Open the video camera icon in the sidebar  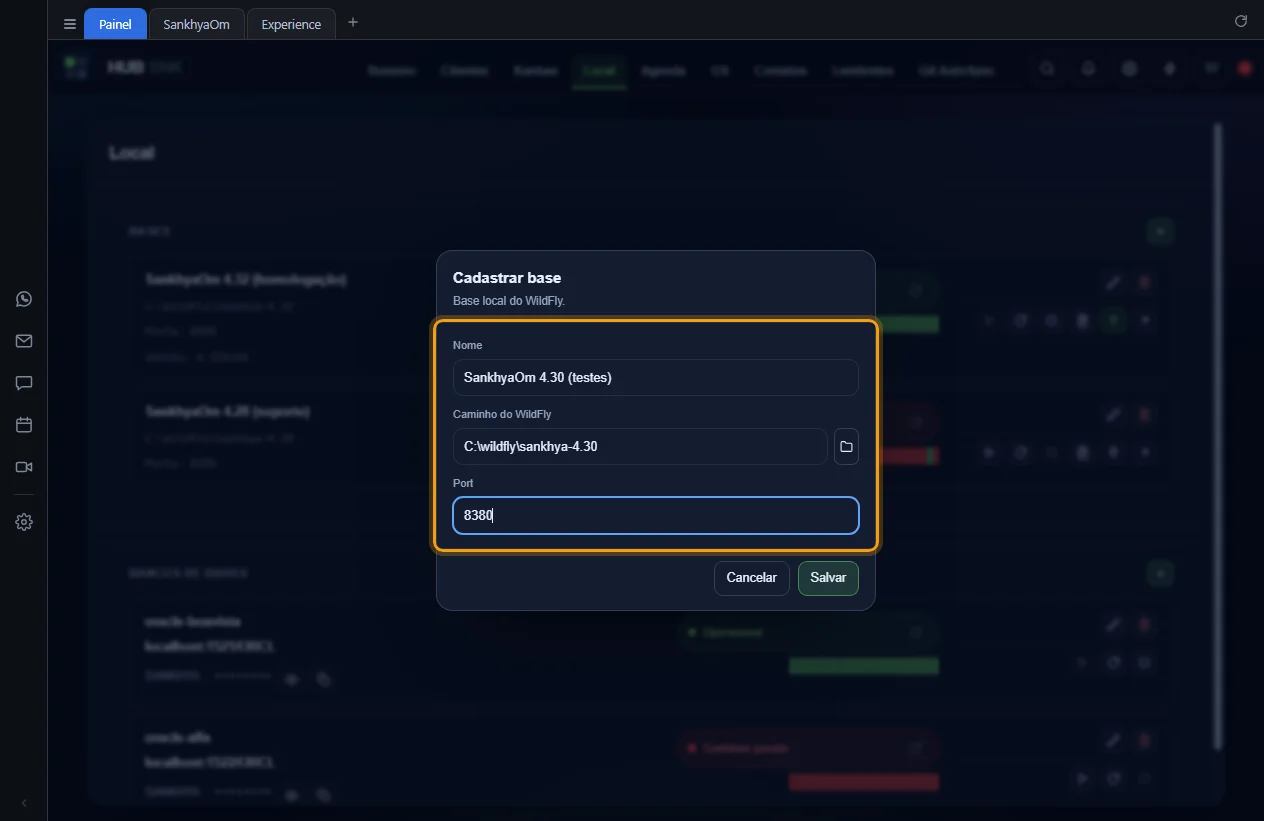24,467
